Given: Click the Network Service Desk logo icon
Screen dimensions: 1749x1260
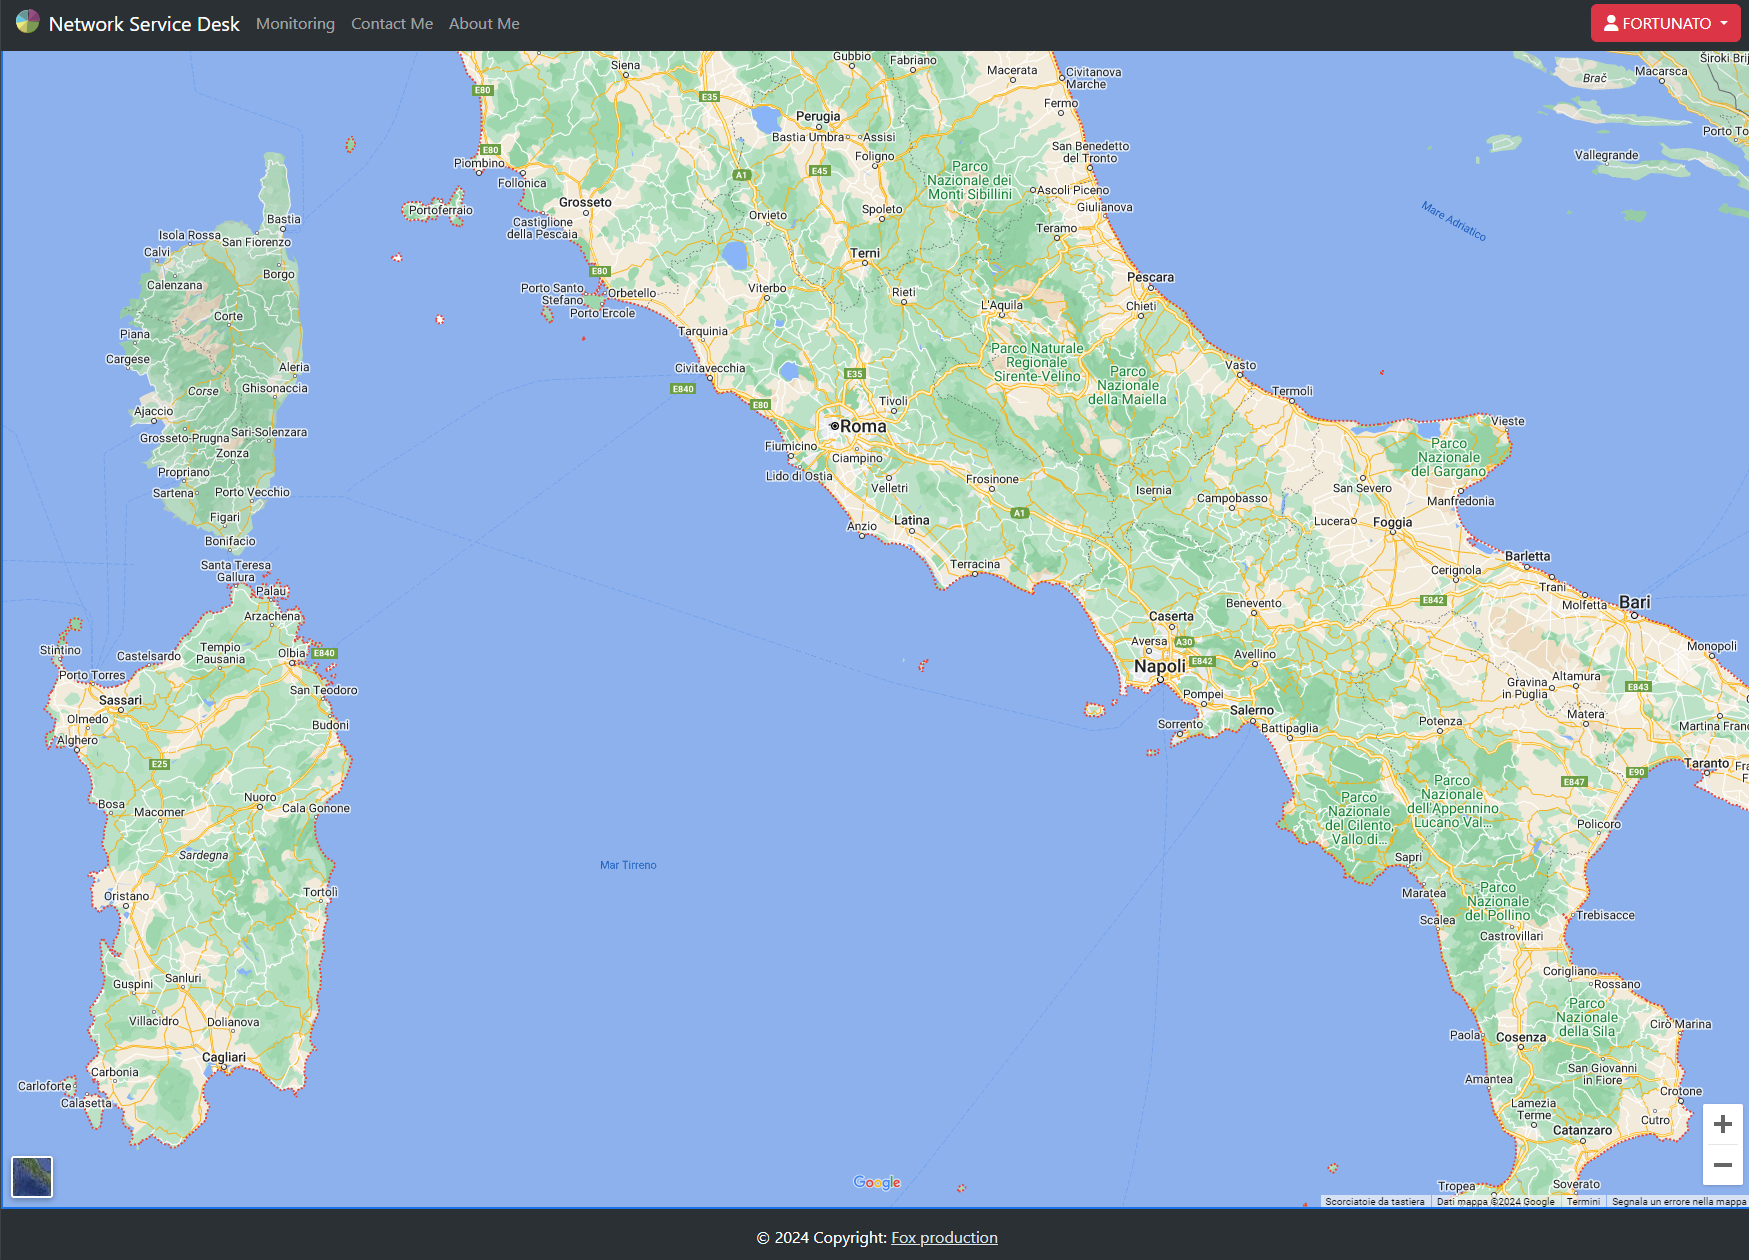Looking at the screenshot, I should (27, 22).
